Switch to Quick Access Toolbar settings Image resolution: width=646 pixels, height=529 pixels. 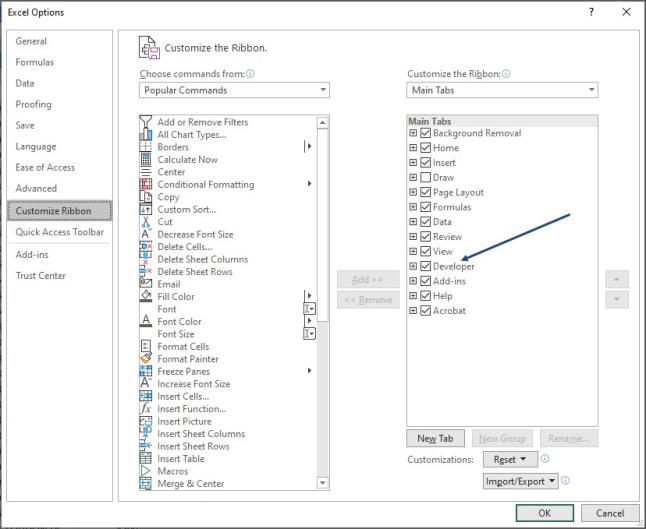click(x=60, y=232)
